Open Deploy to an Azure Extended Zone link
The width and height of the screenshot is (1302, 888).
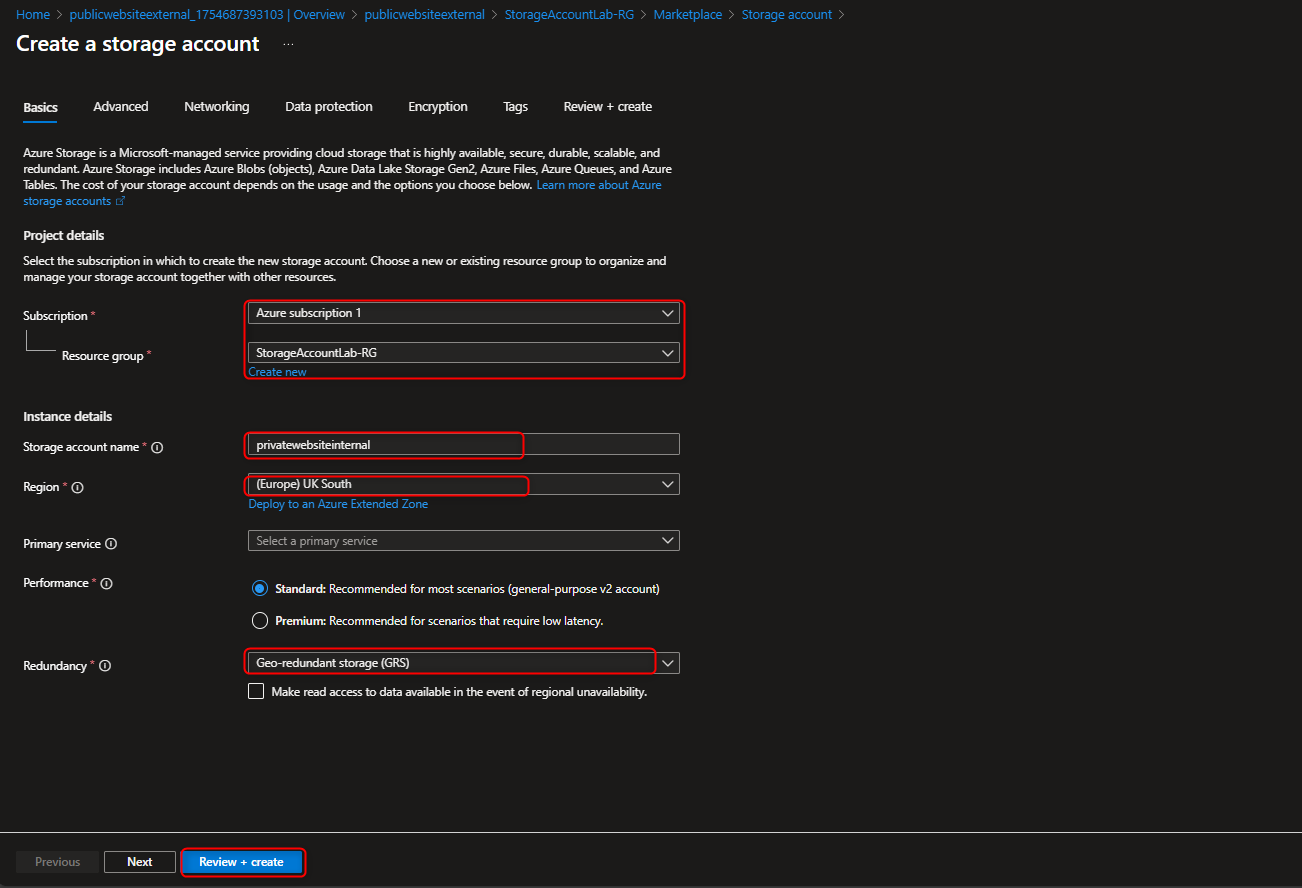tap(338, 503)
